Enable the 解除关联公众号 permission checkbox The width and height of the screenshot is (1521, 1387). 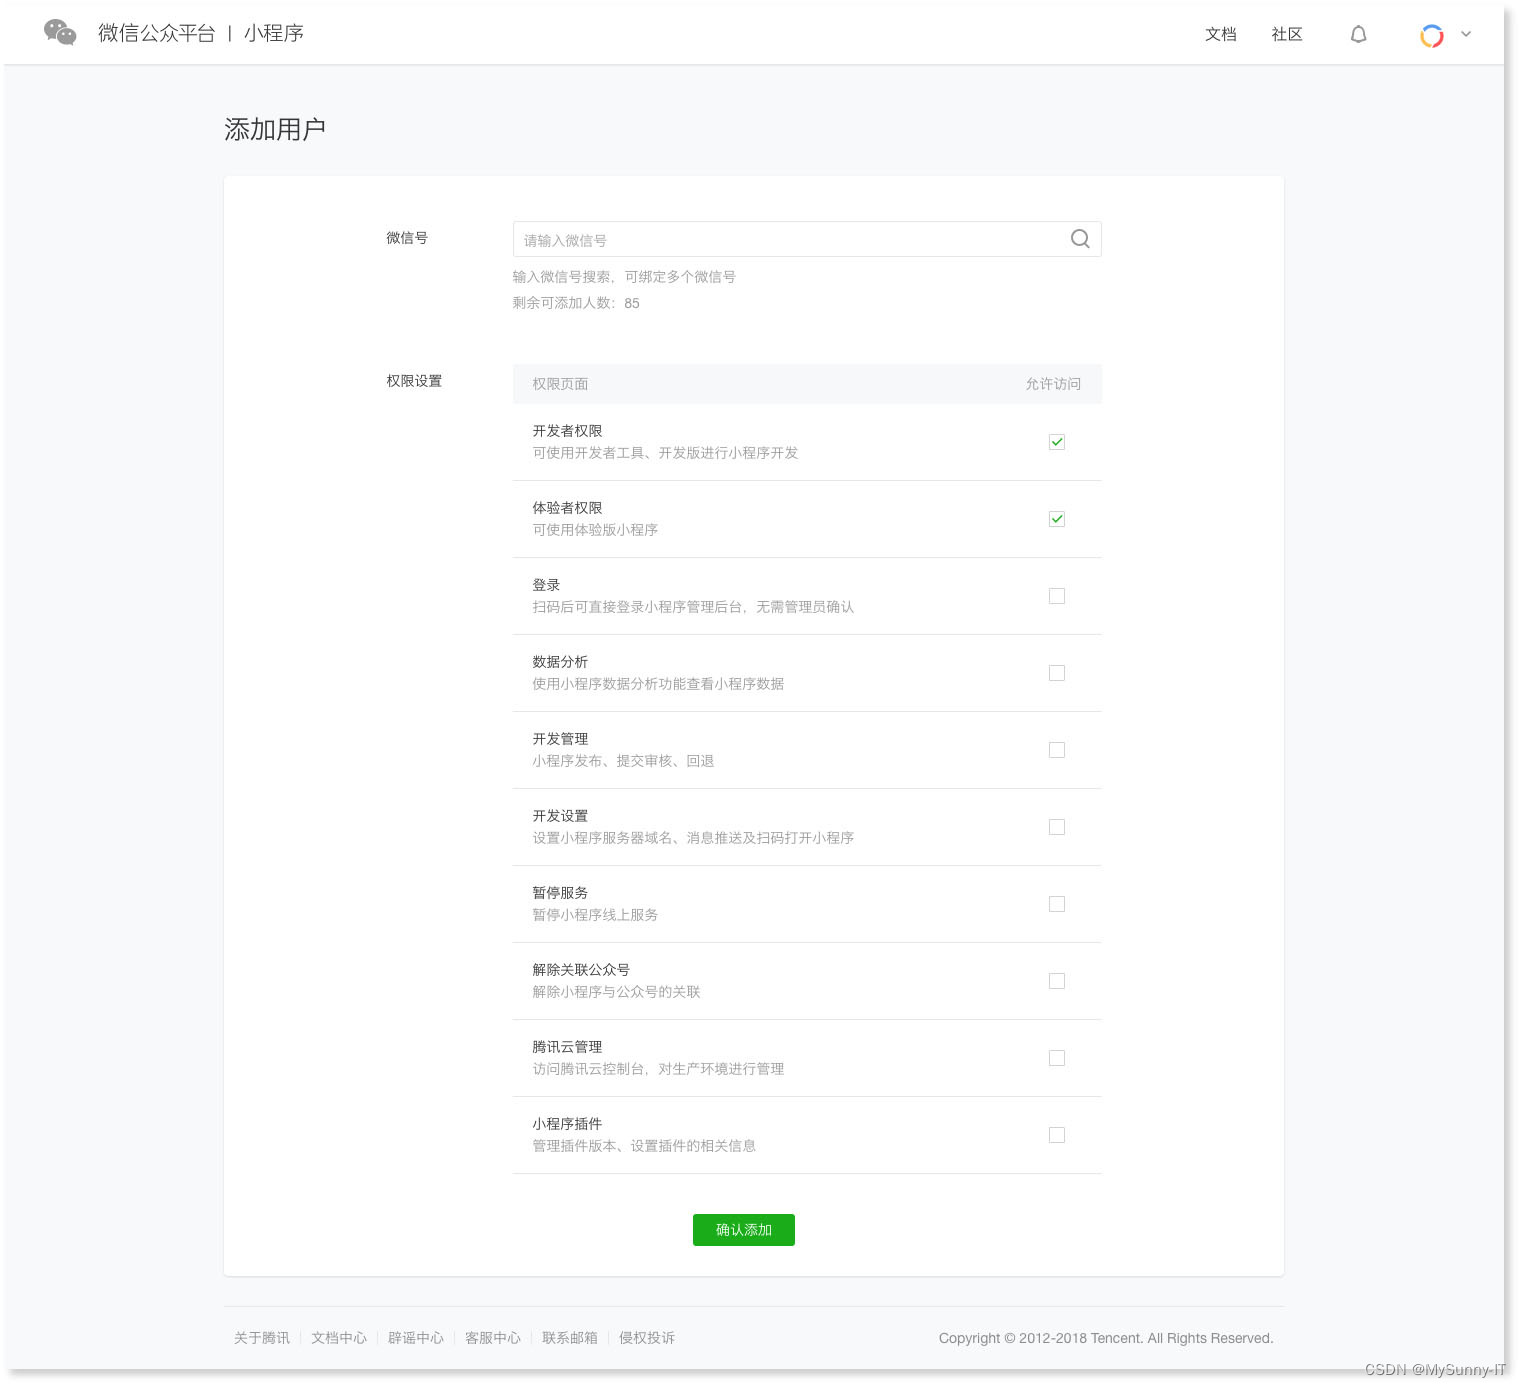click(x=1057, y=981)
